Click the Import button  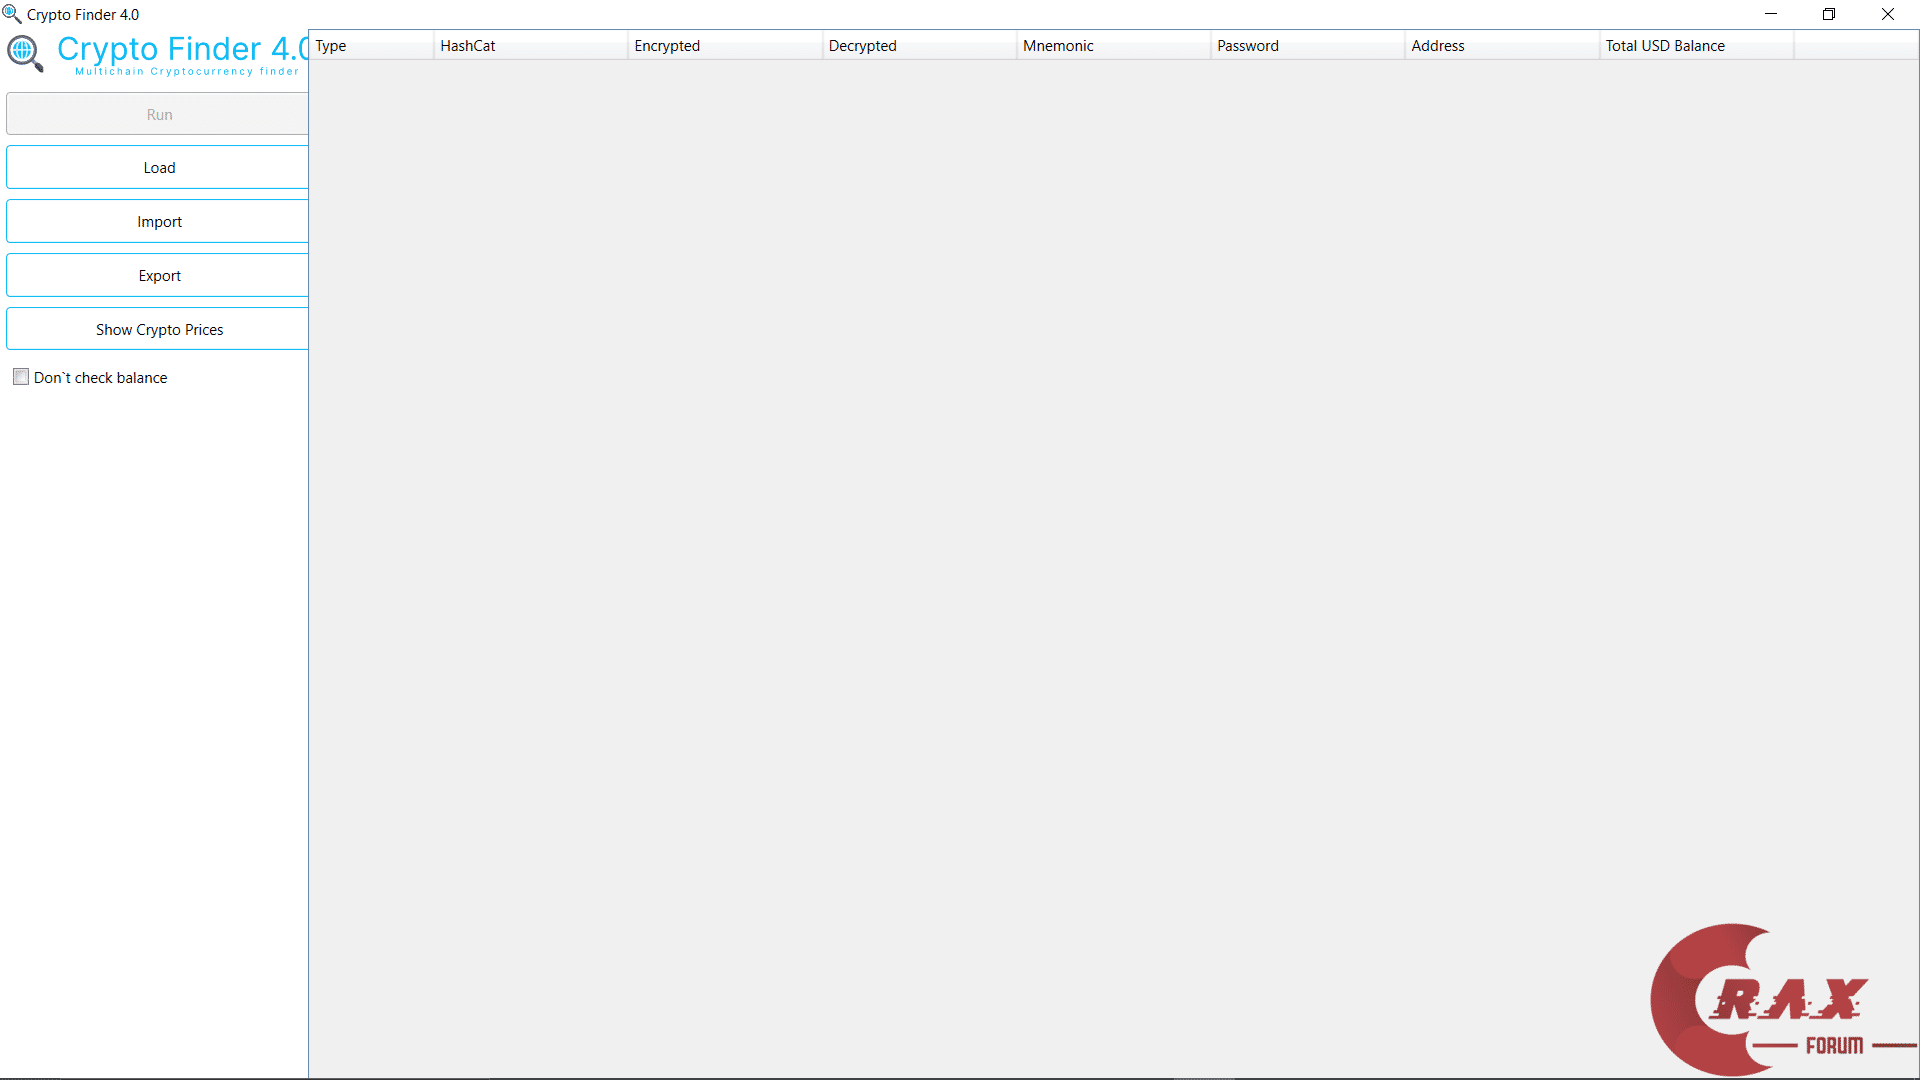point(158,221)
